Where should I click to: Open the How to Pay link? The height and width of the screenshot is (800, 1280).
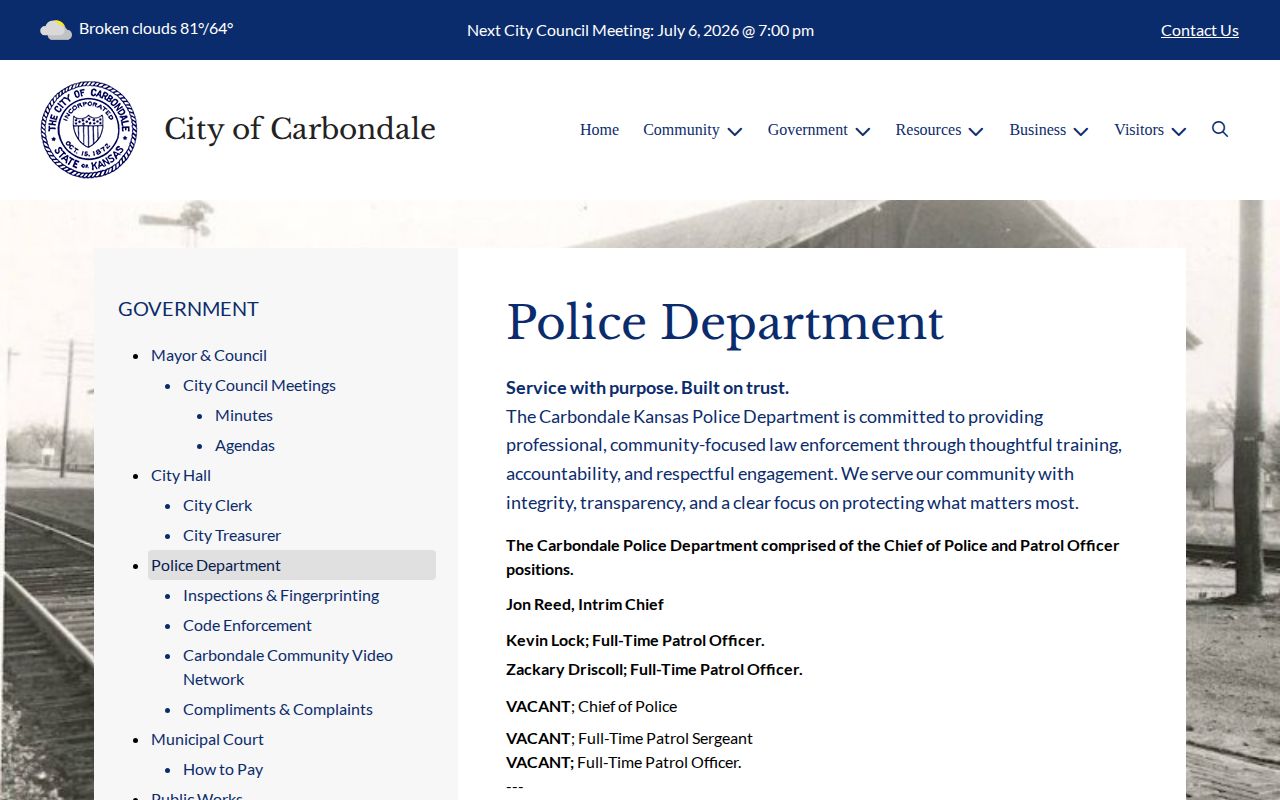click(x=223, y=769)
